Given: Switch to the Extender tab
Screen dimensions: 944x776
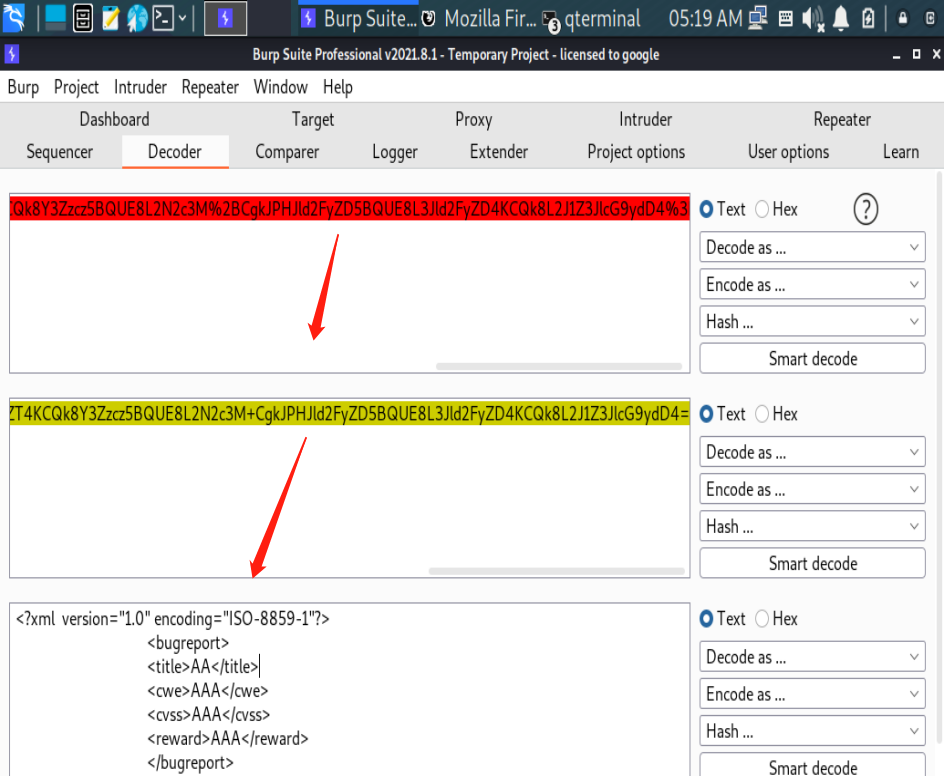Looking at the screenshot, I should pos(499,152).
